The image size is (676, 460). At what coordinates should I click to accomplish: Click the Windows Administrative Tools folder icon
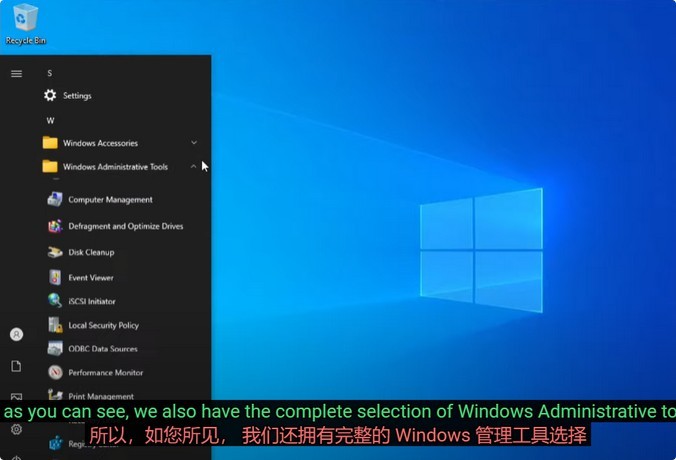pyautogui.click(x=50, y=166)
